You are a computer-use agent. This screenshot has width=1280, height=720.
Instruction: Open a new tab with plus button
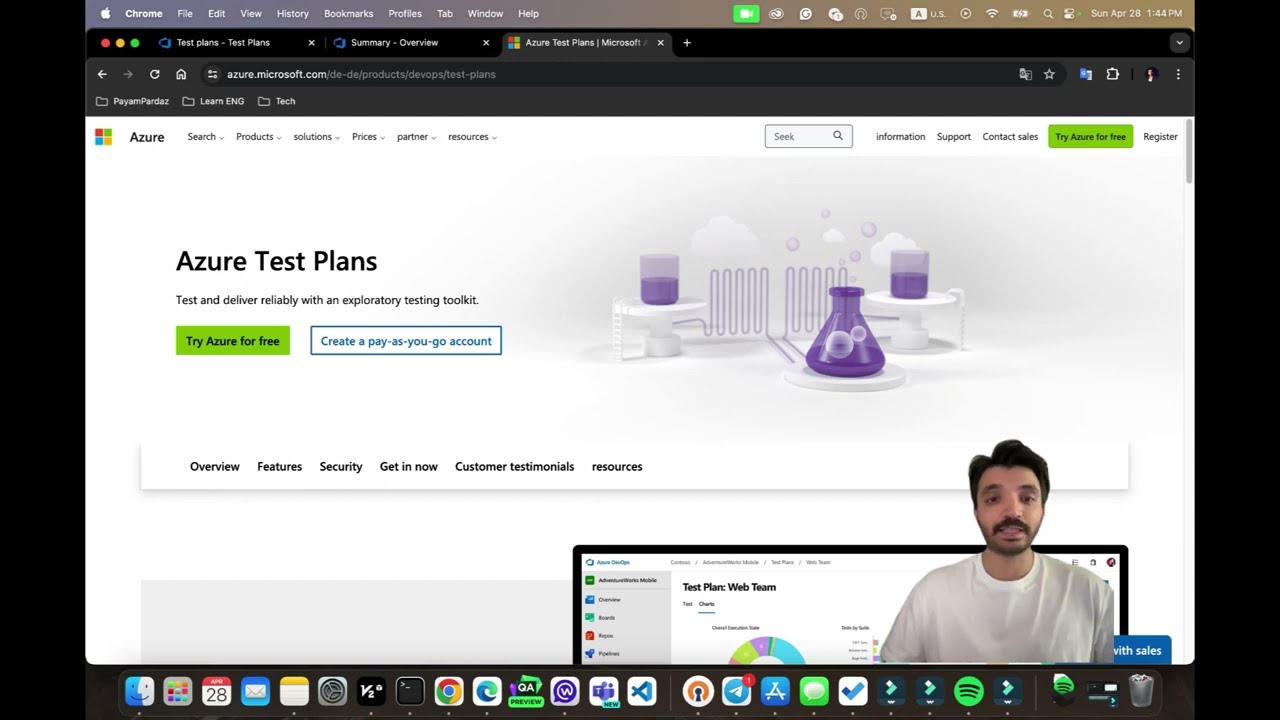point(686,43)
